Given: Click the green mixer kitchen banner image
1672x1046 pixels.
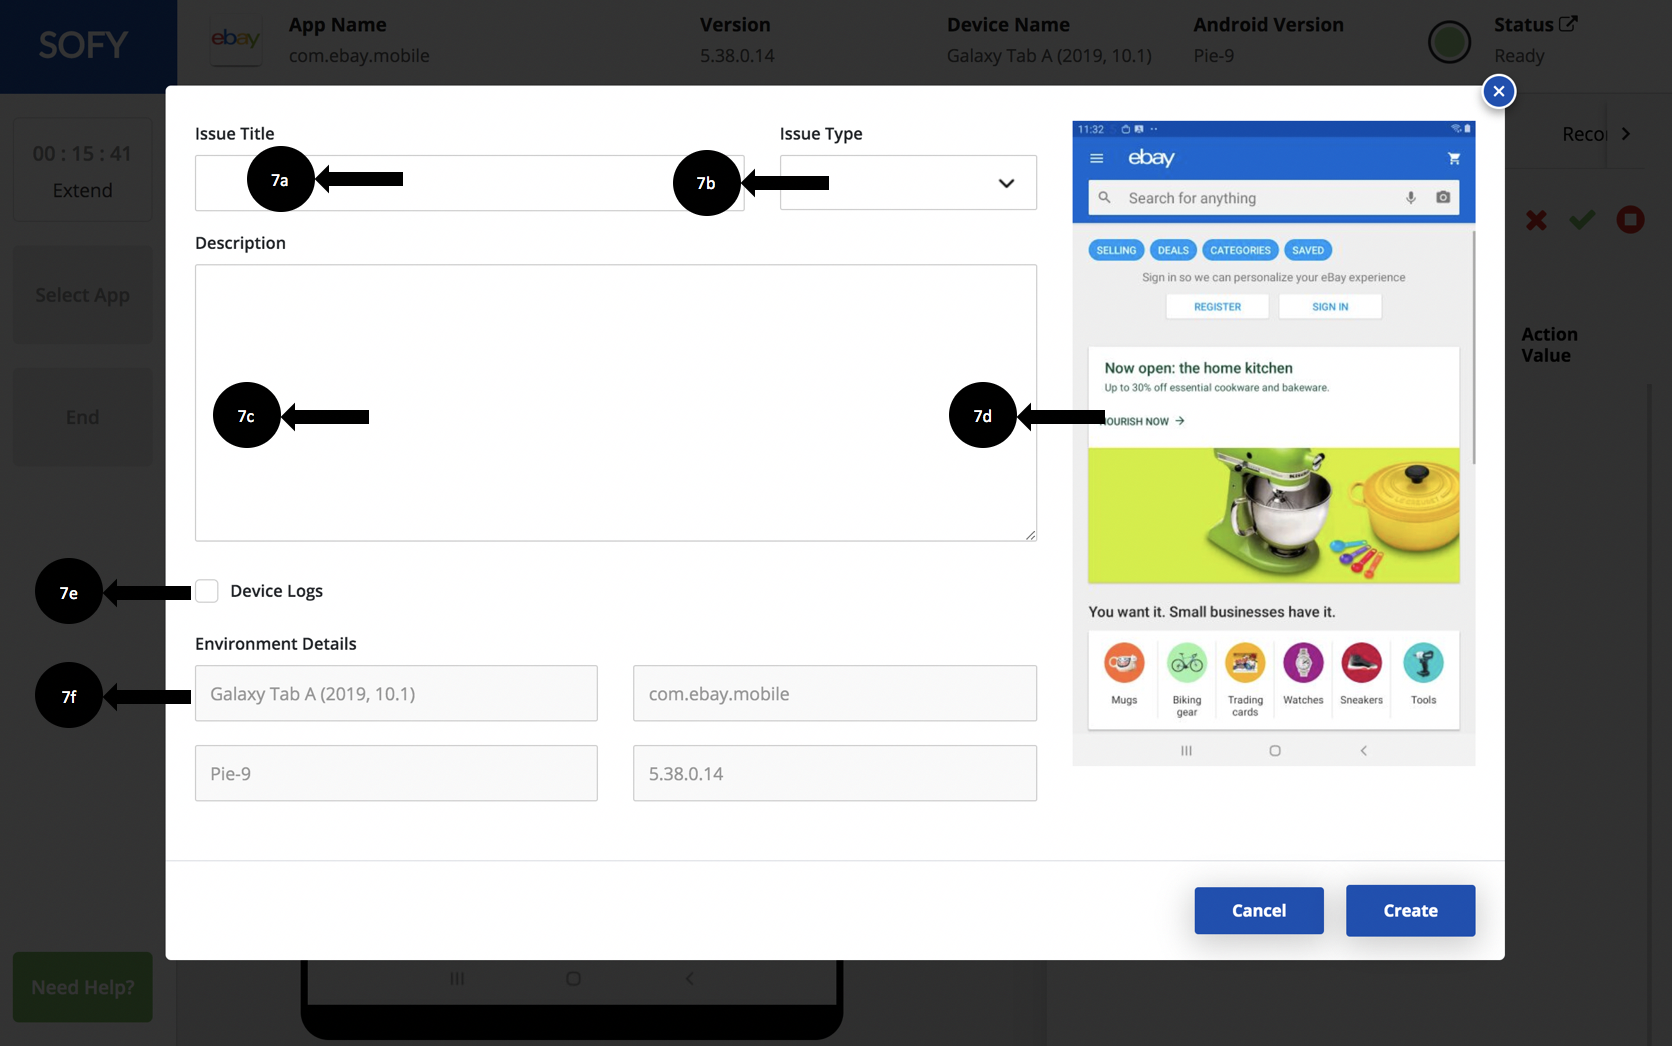Looking at the screenshot, I should [1273, 515].
